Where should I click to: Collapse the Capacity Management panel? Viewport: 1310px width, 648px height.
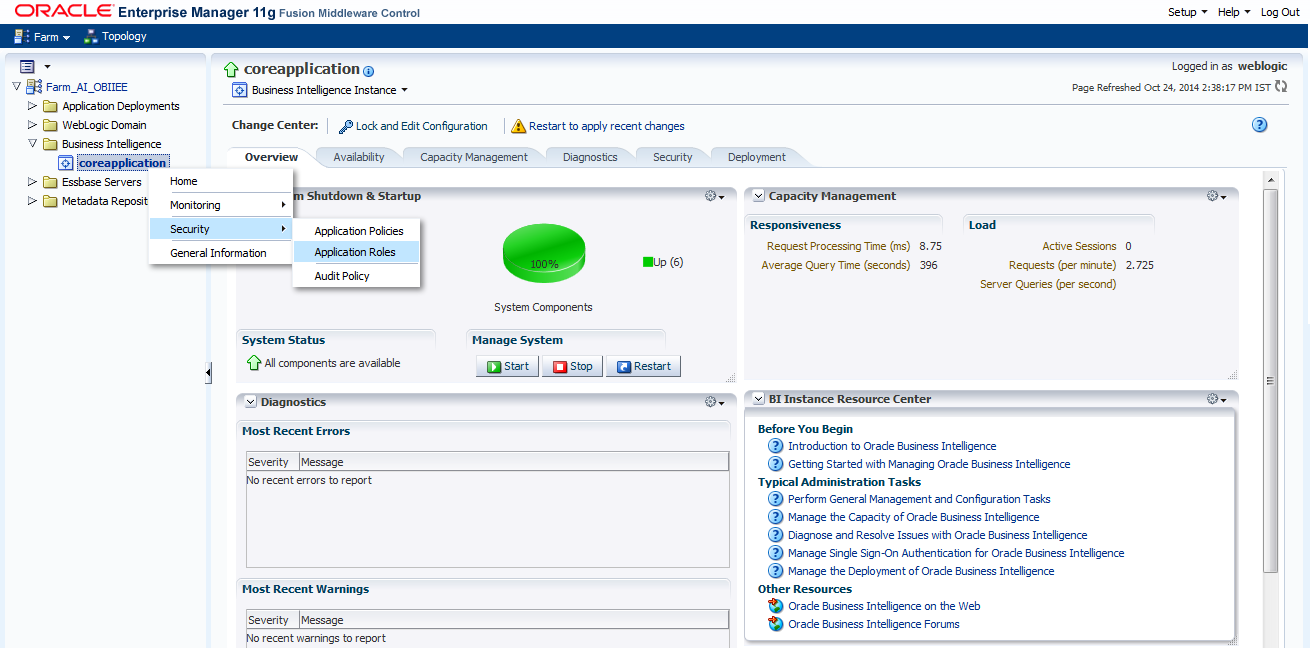758,196
